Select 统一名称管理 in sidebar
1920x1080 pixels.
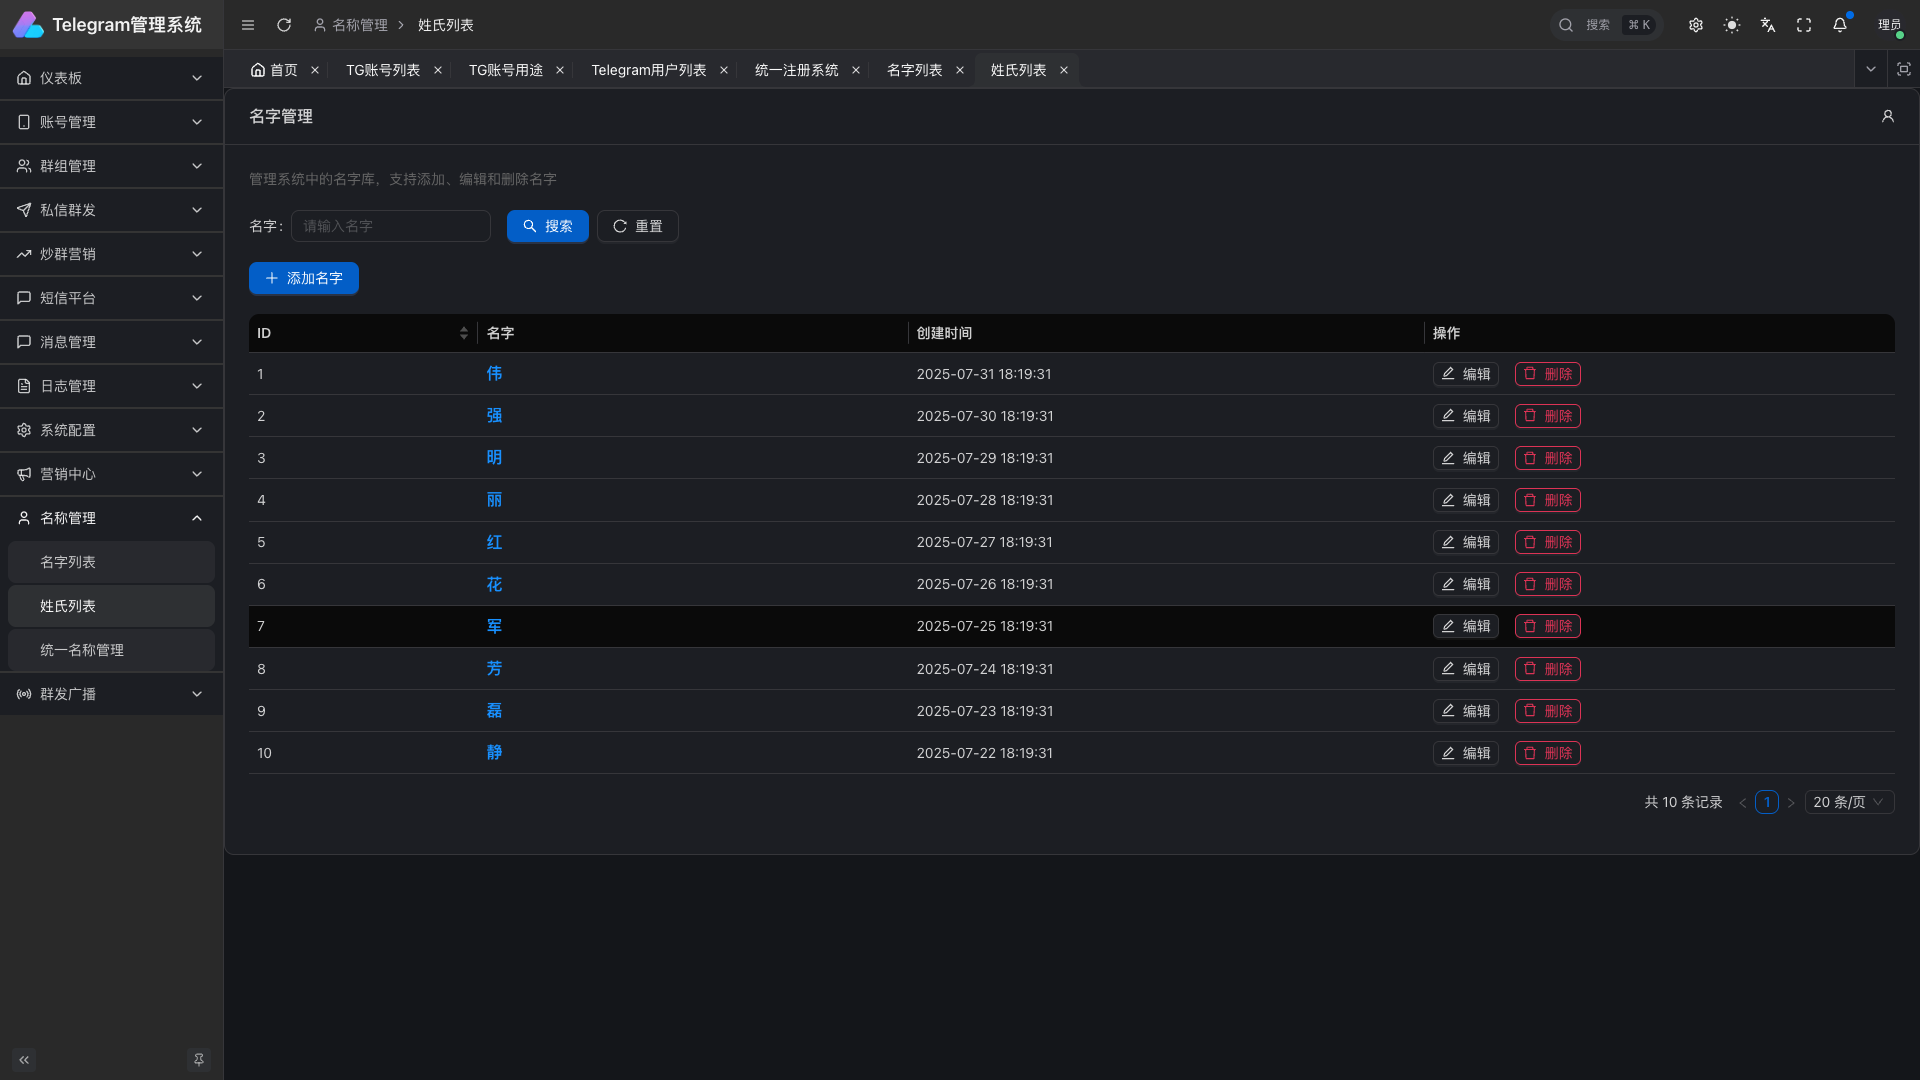tap(82, 650)
